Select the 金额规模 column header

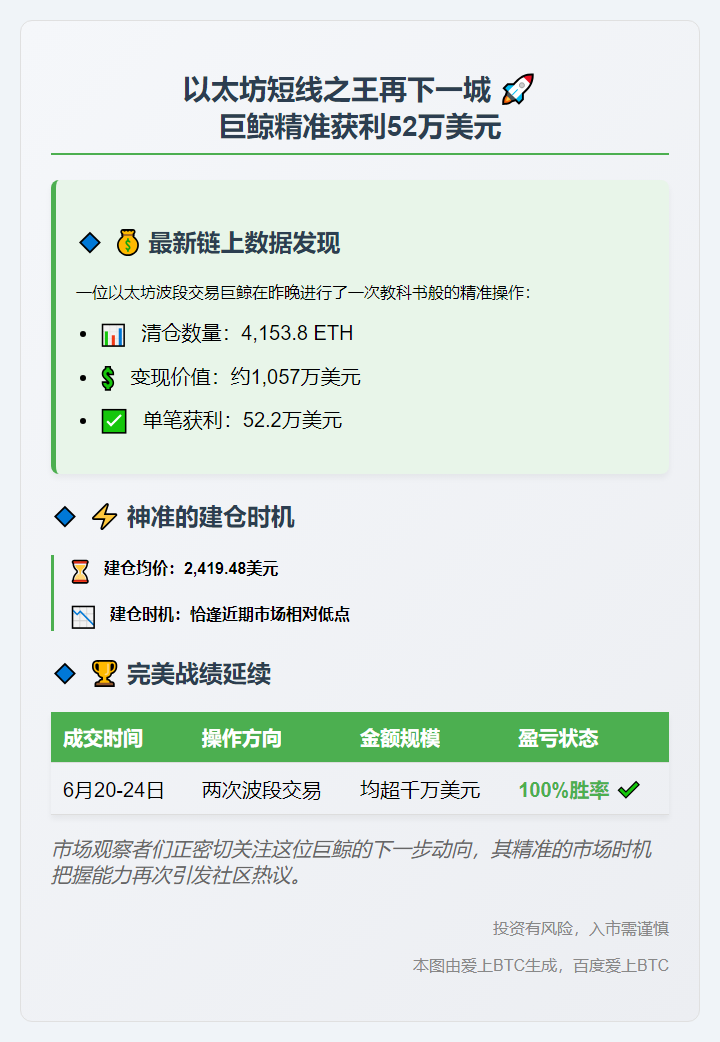[400, 738]
